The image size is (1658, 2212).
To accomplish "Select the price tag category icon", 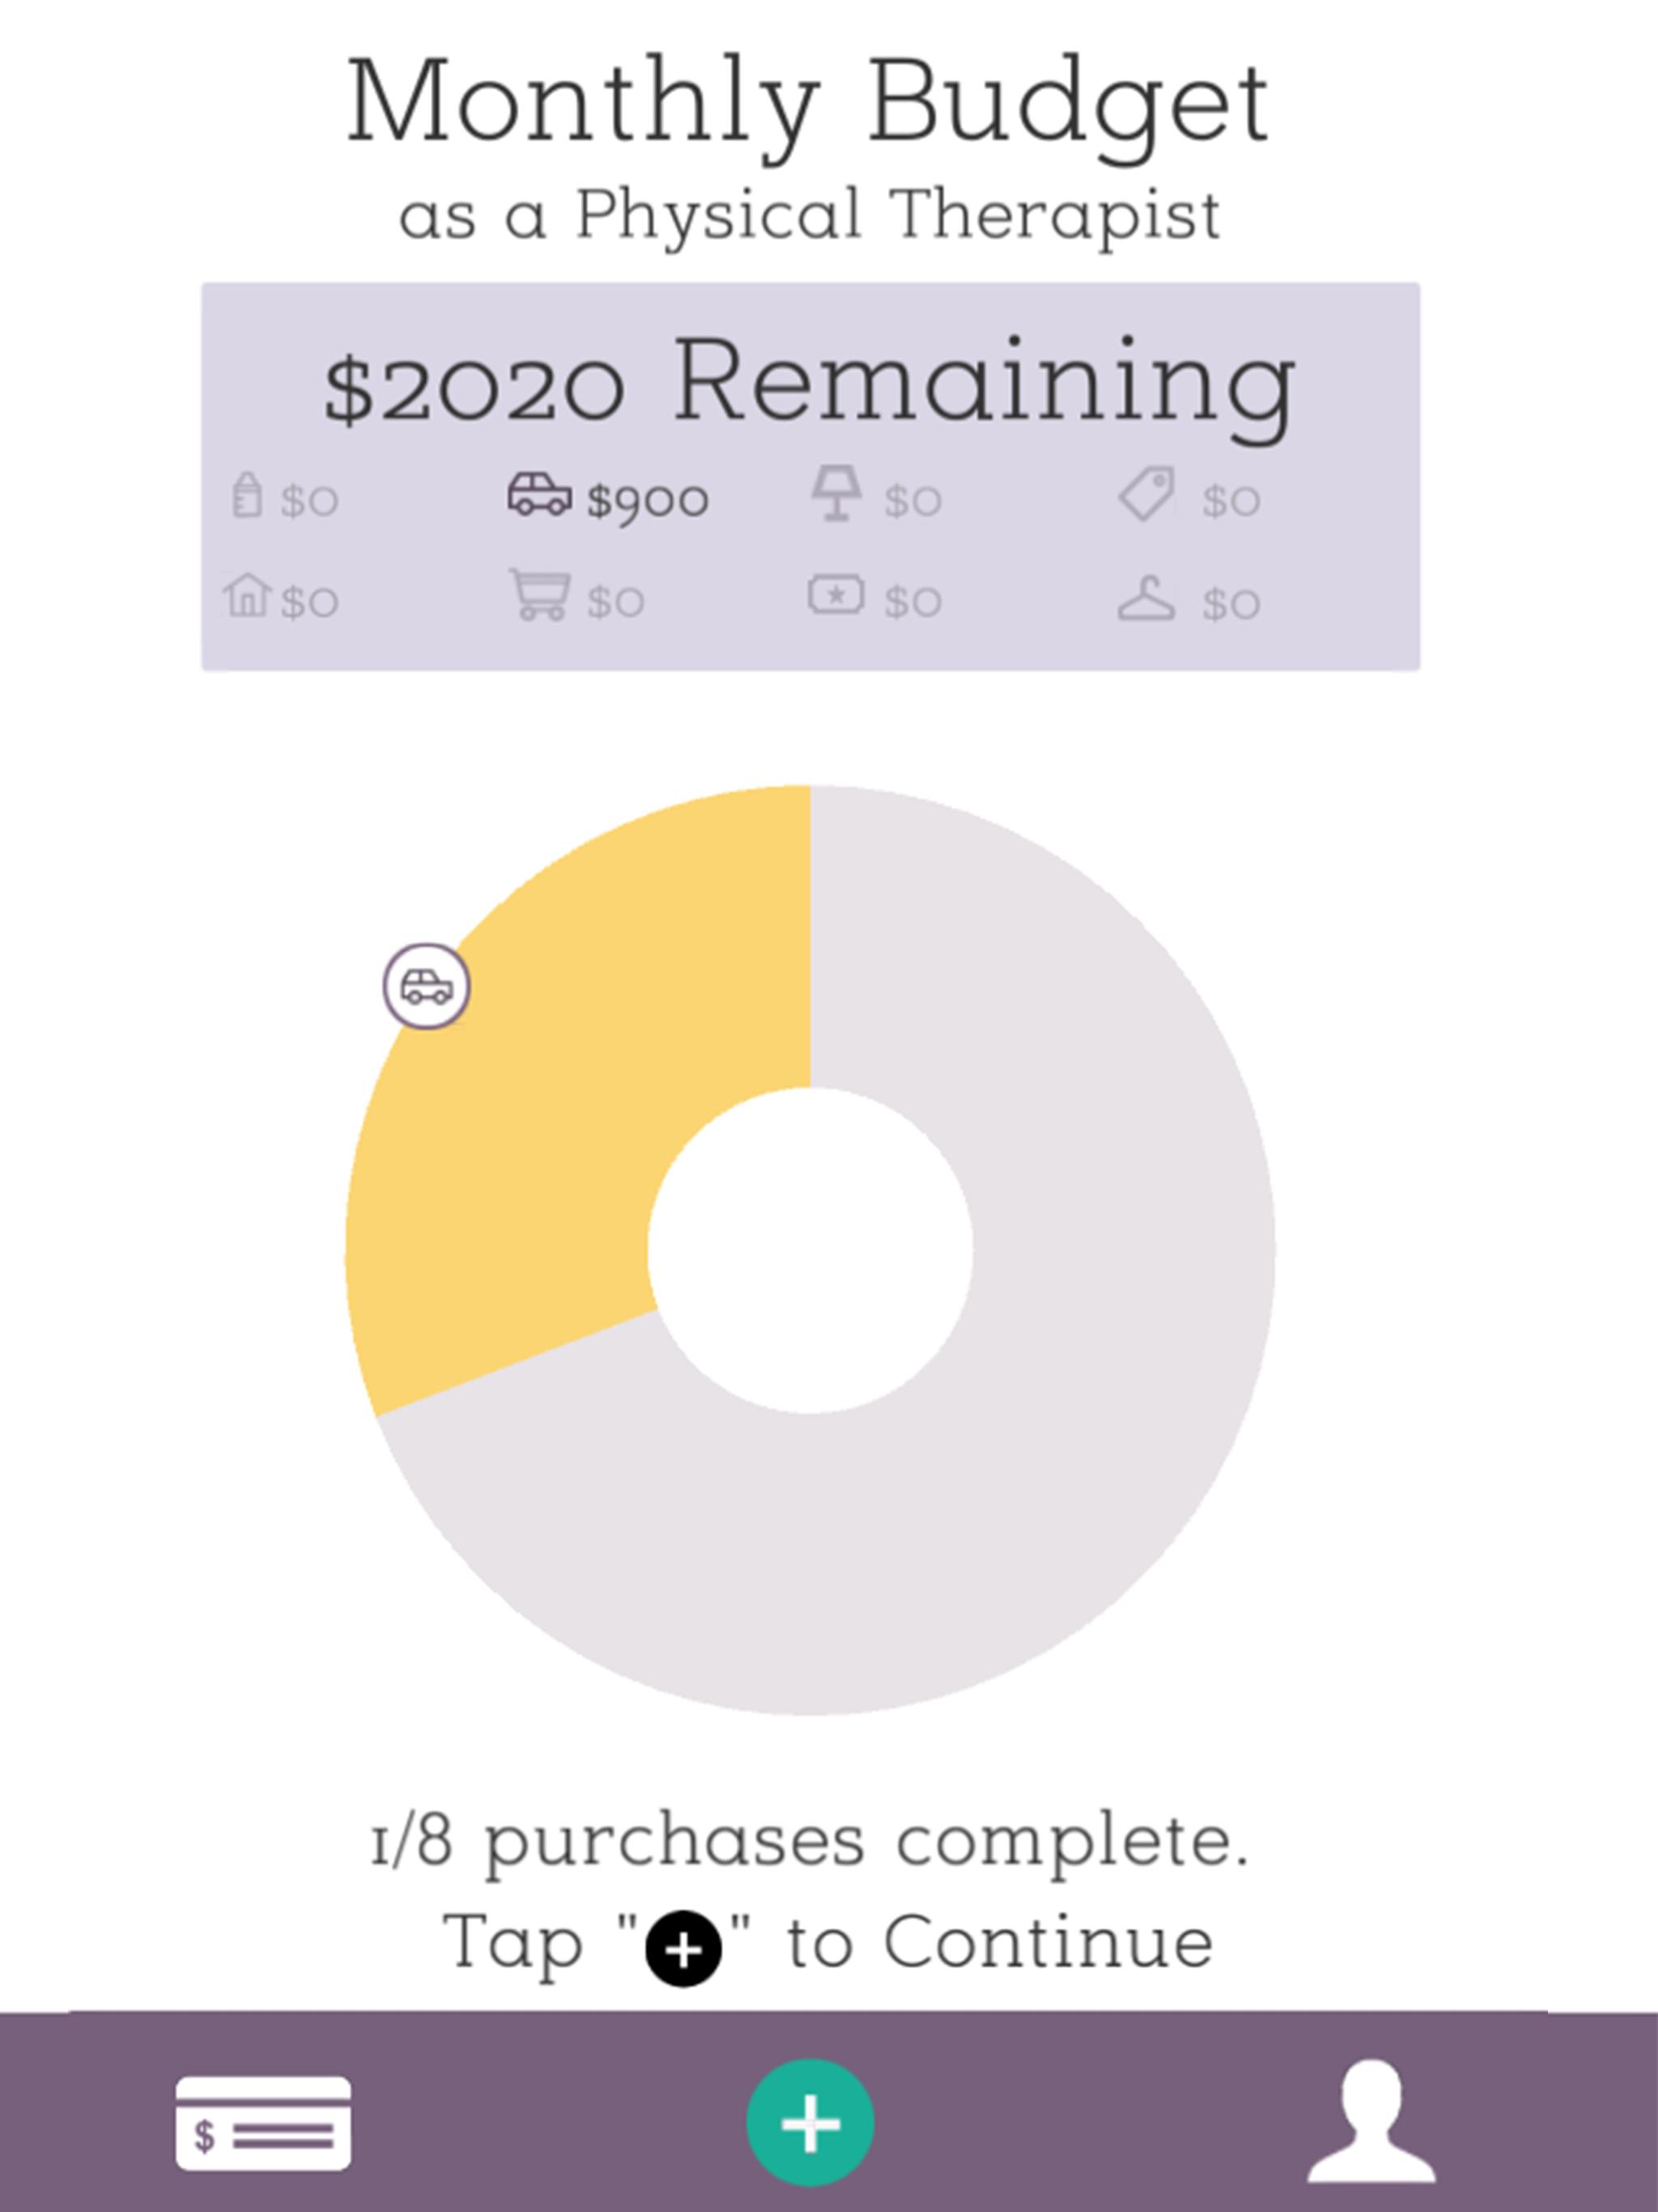I will pos(1146,493).
